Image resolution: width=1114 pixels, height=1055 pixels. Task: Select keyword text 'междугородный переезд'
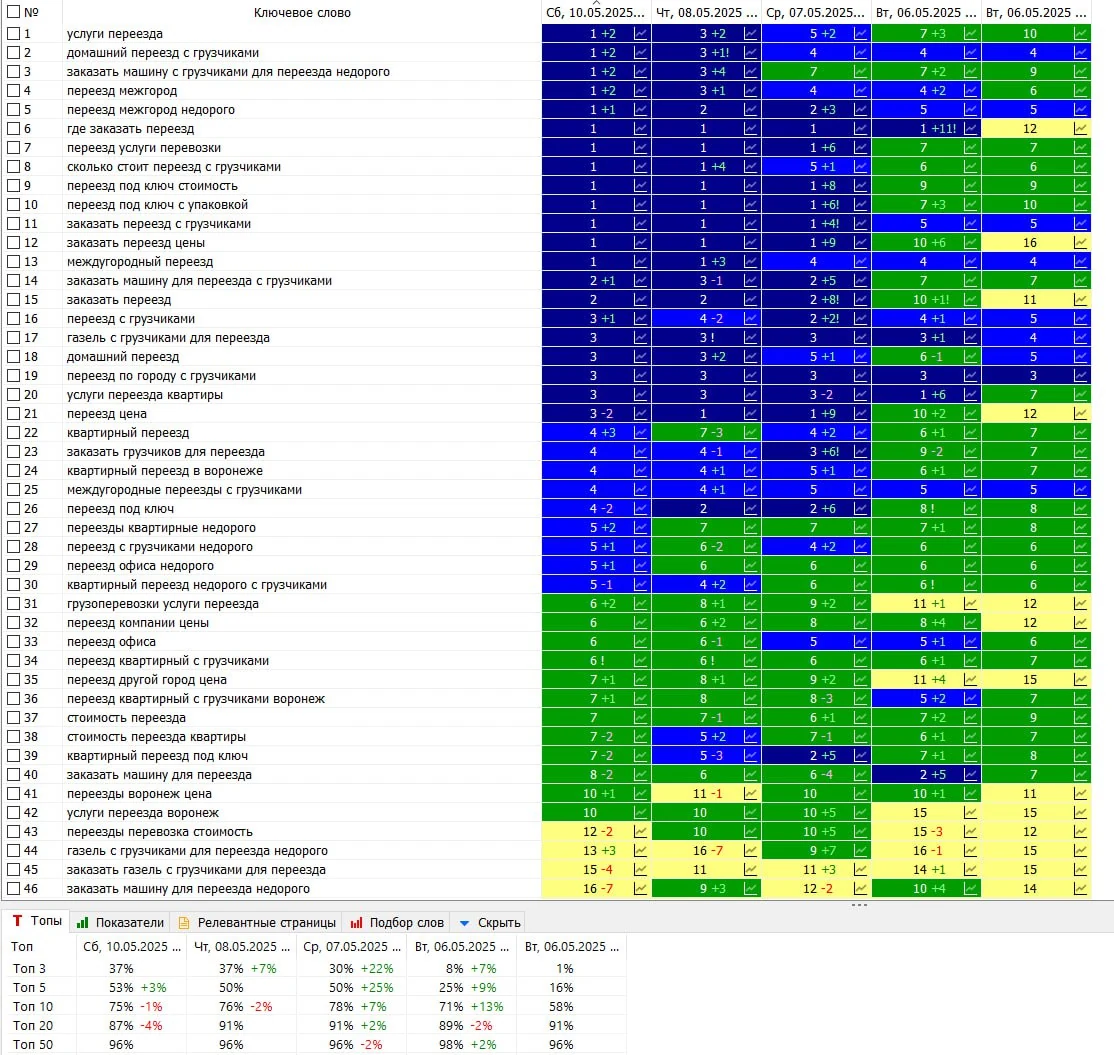point(140,261)
